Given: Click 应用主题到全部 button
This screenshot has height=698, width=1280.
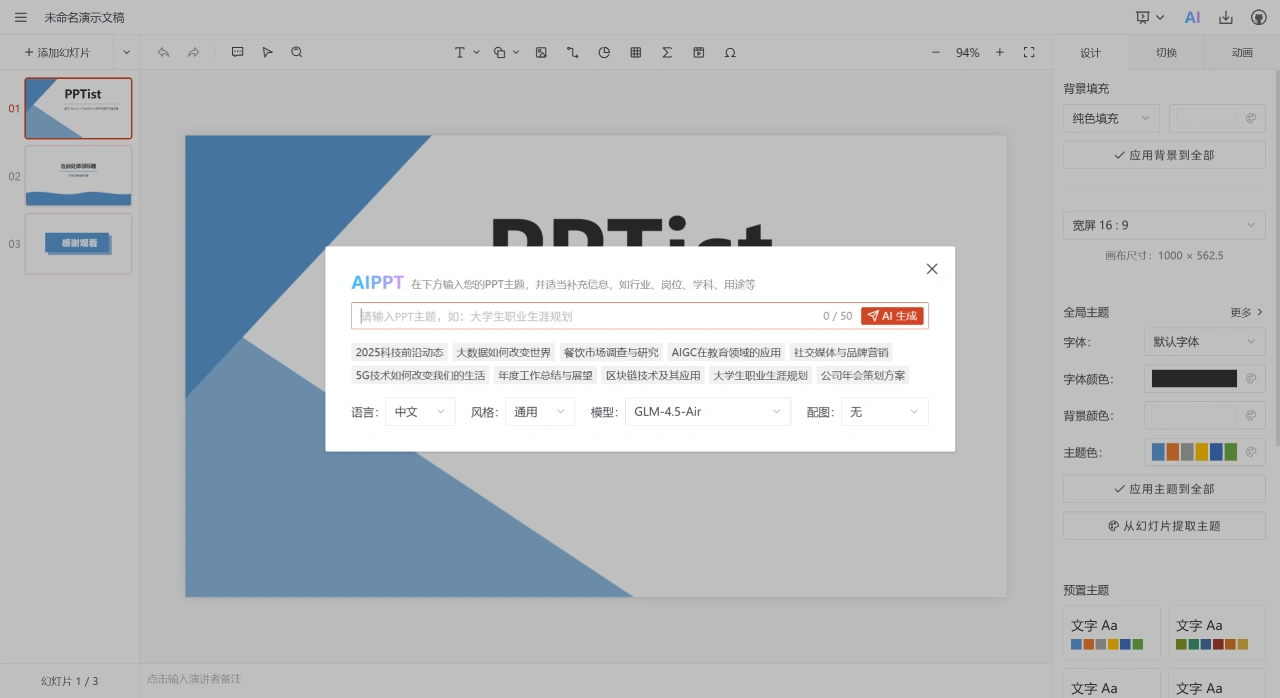Looking at the screenshot, I should tap(1164, 489).
